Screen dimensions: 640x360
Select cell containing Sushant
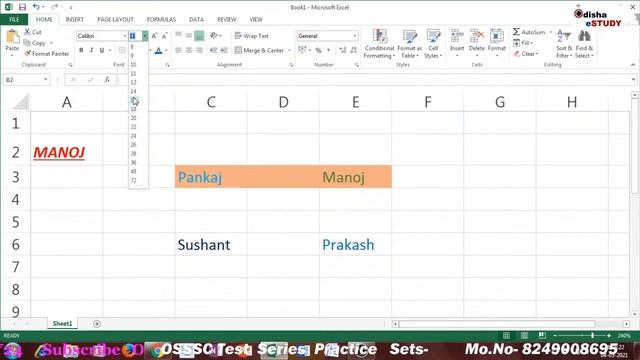[x=211, y=244]
